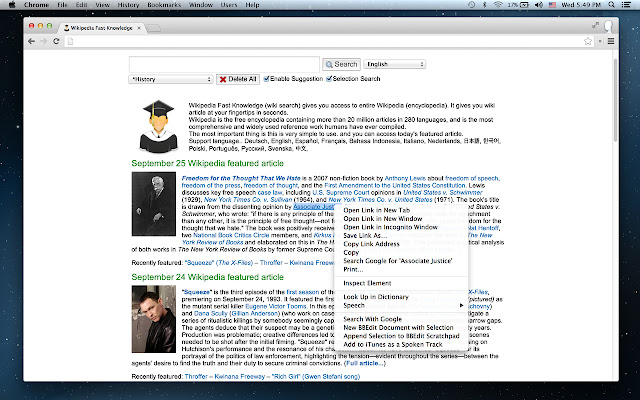Click the US flag input source icon
Viewport: 640px width, 400px height.
point(552,5)
